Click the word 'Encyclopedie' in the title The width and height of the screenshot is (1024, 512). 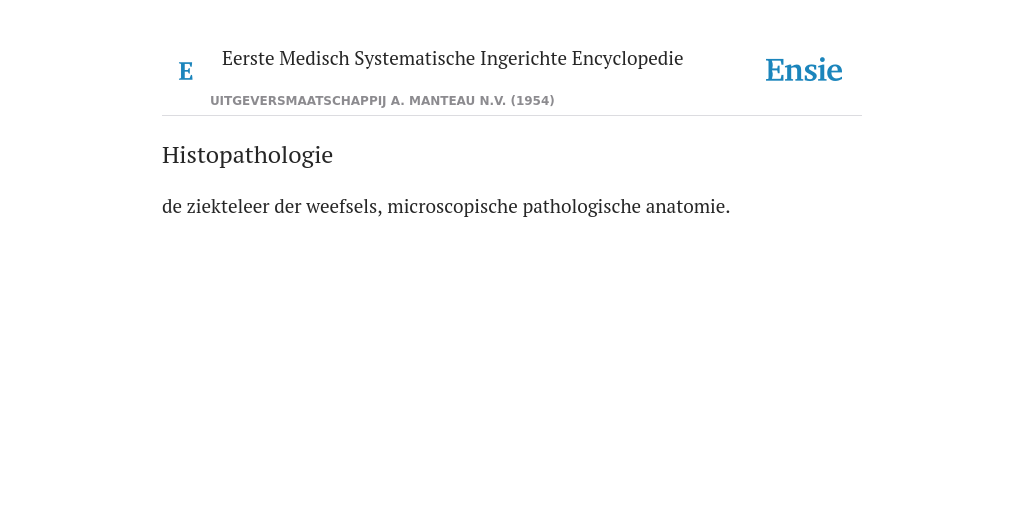[x=628, y=58]
